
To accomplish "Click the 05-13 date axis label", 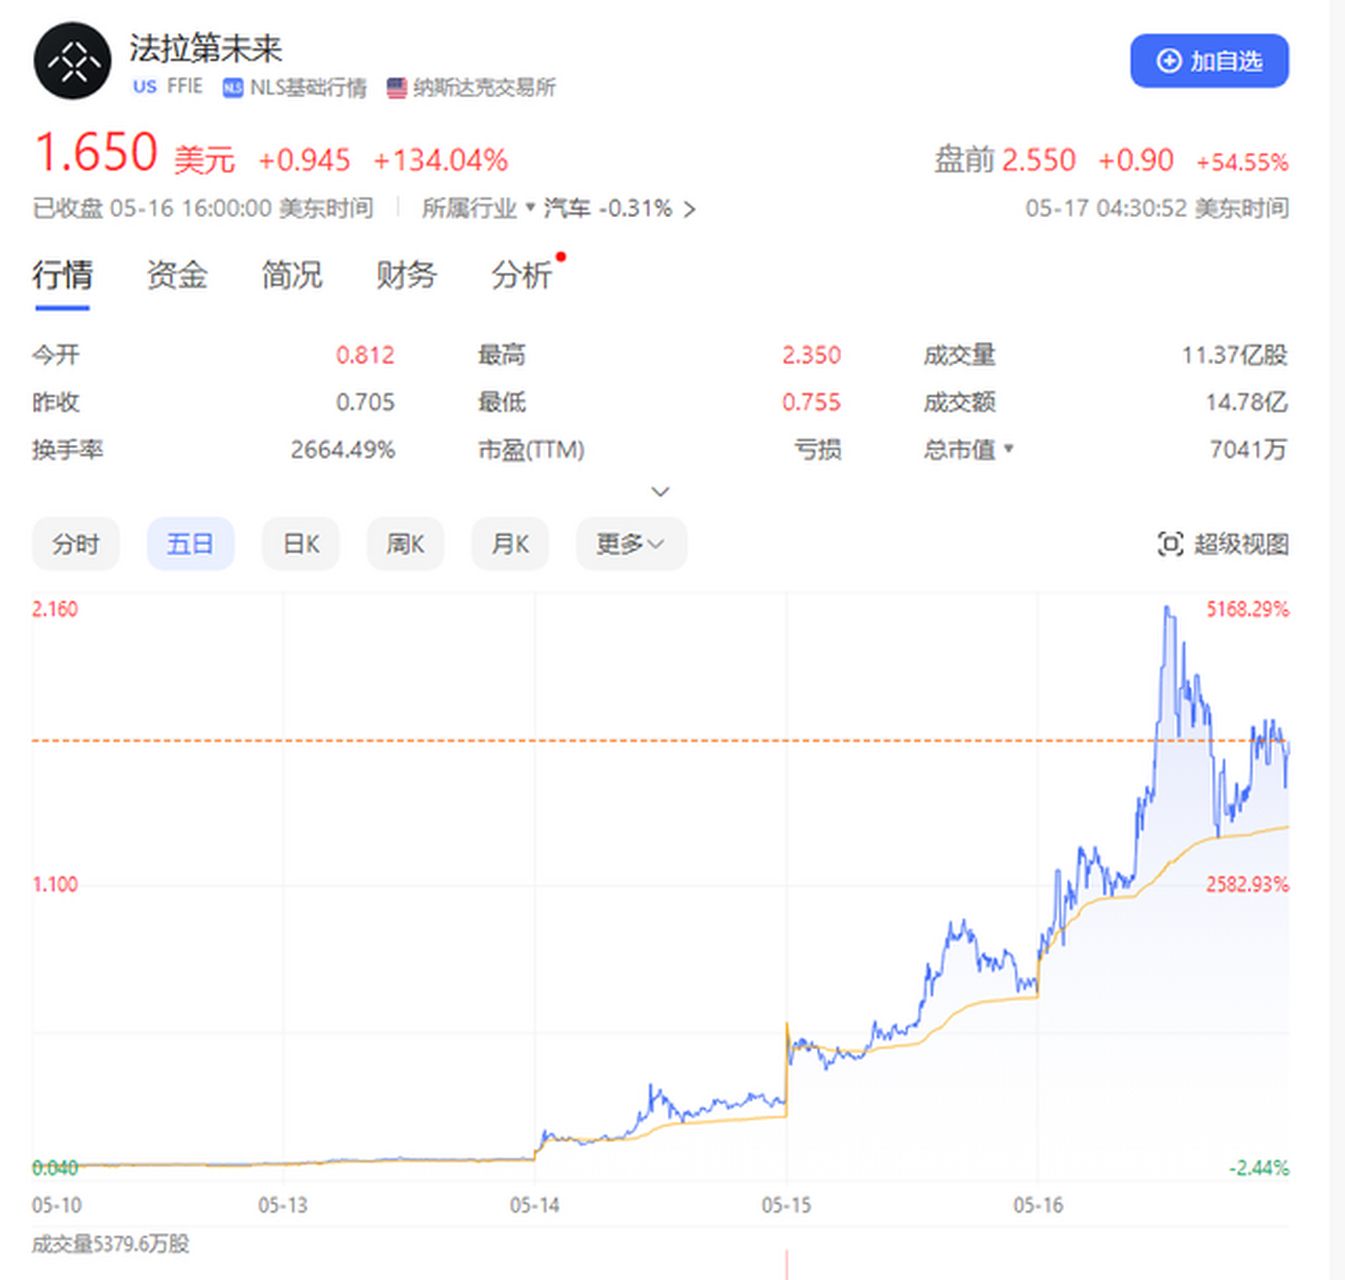I will click(x=283, y=1205).
